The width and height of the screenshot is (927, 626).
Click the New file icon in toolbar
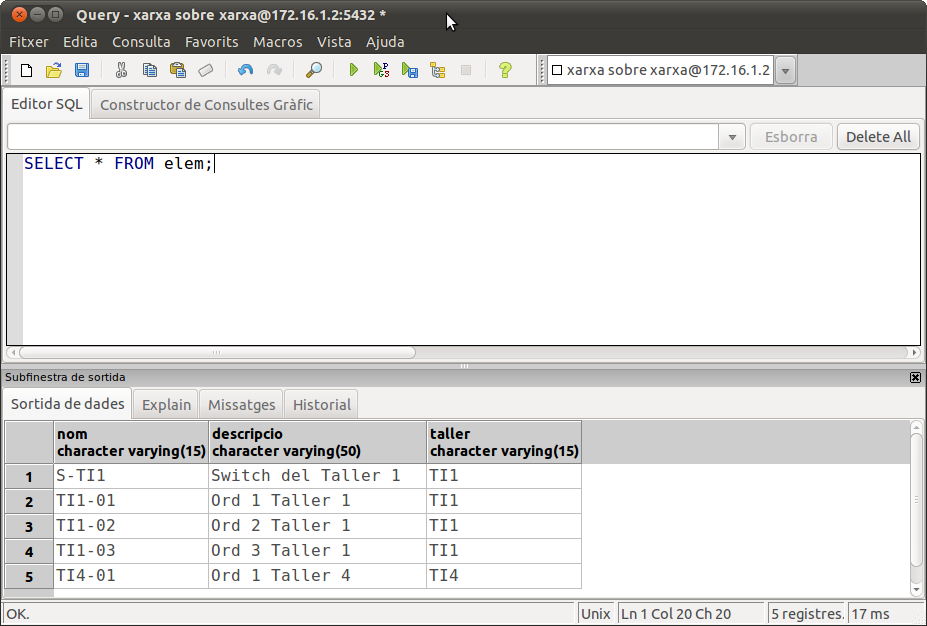27,70
